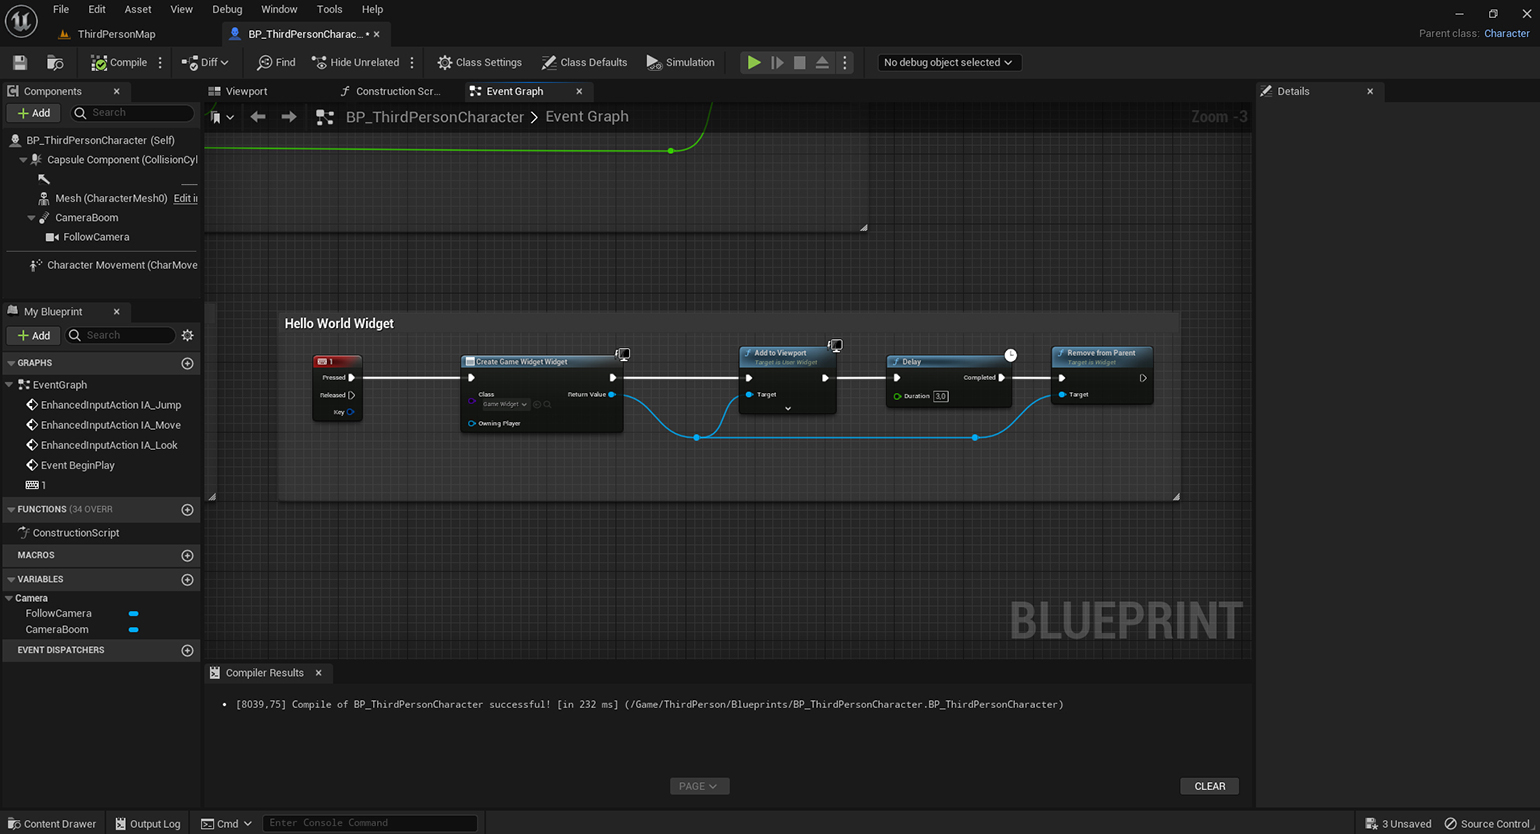Click the CLEAR button in Compiler Results

click(x=1209, y=786)
